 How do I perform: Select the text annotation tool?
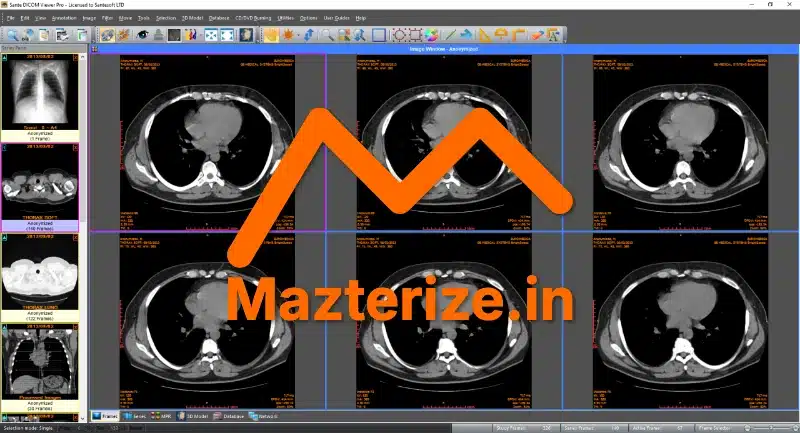tap(554, 35)
